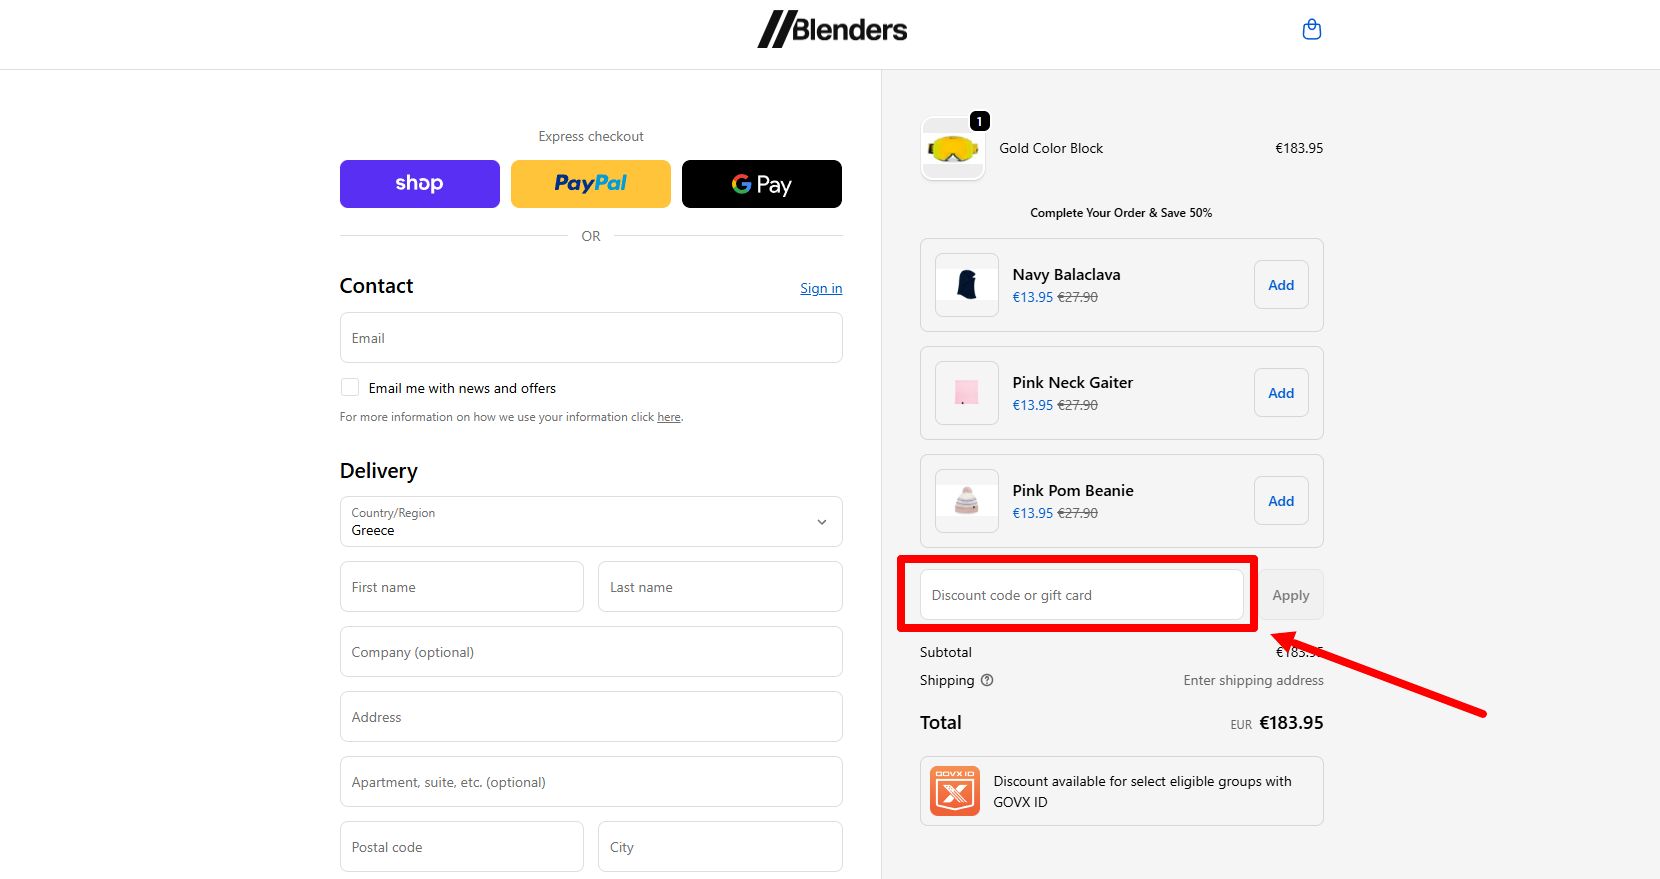Expand the Country/Region dropdown showing Greece
The width and height of the screenshot is (1660, 879).
tap(591, 522)
